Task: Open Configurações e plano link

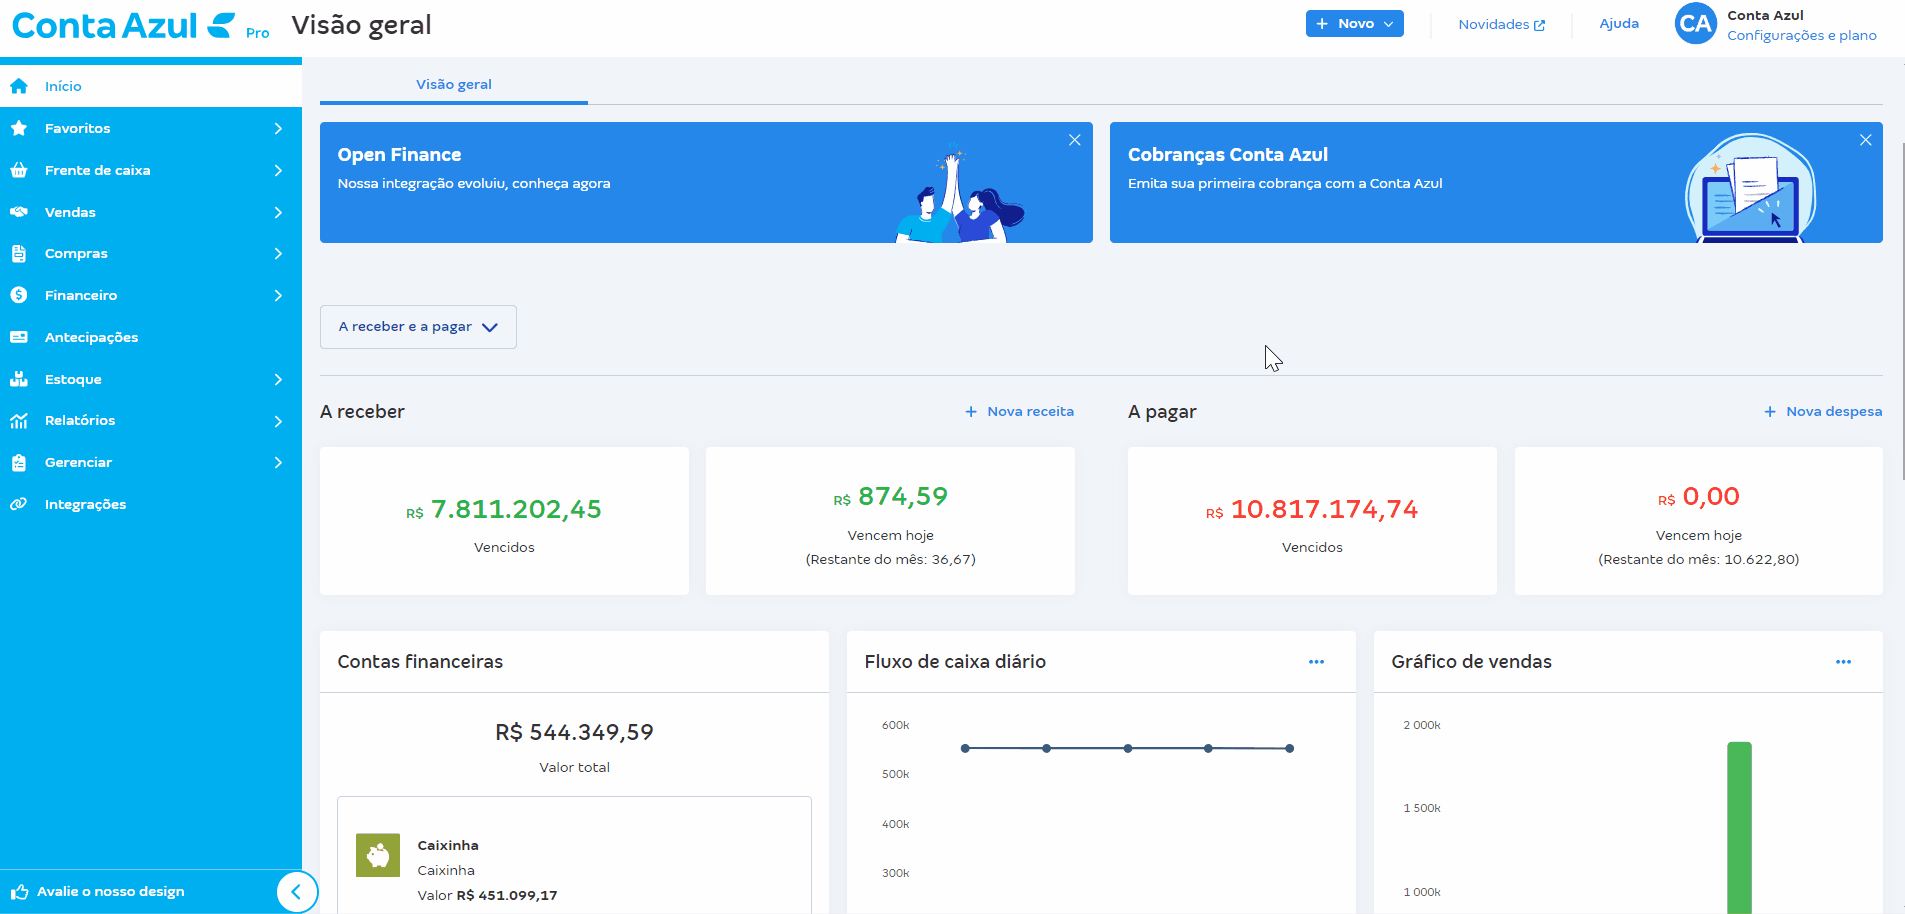Action: pyautogui.click(x=1801, y=35)
